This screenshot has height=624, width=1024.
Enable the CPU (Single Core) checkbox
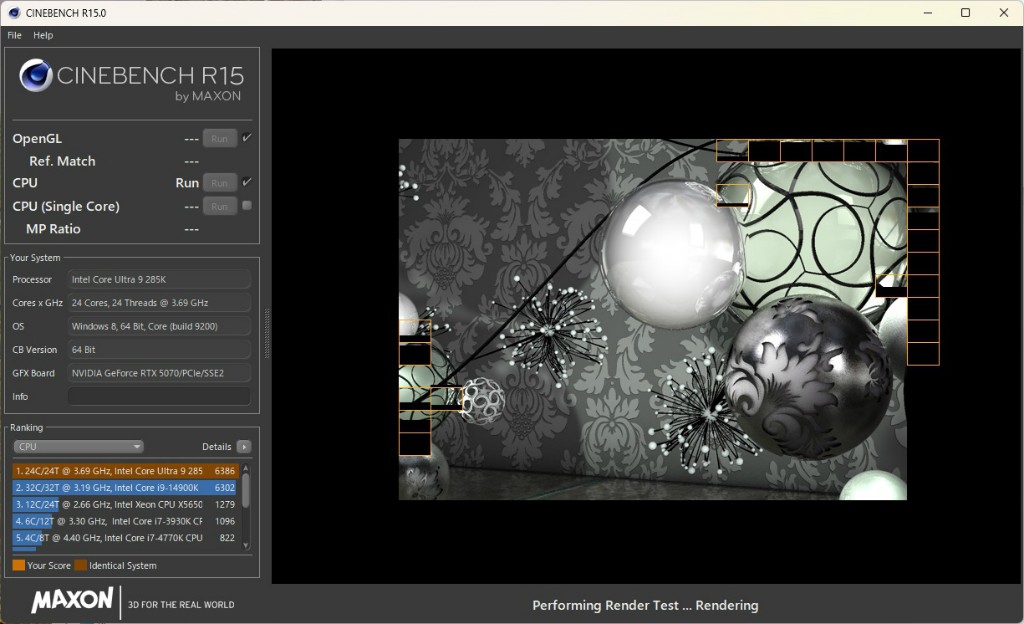[x=246, y=206]
